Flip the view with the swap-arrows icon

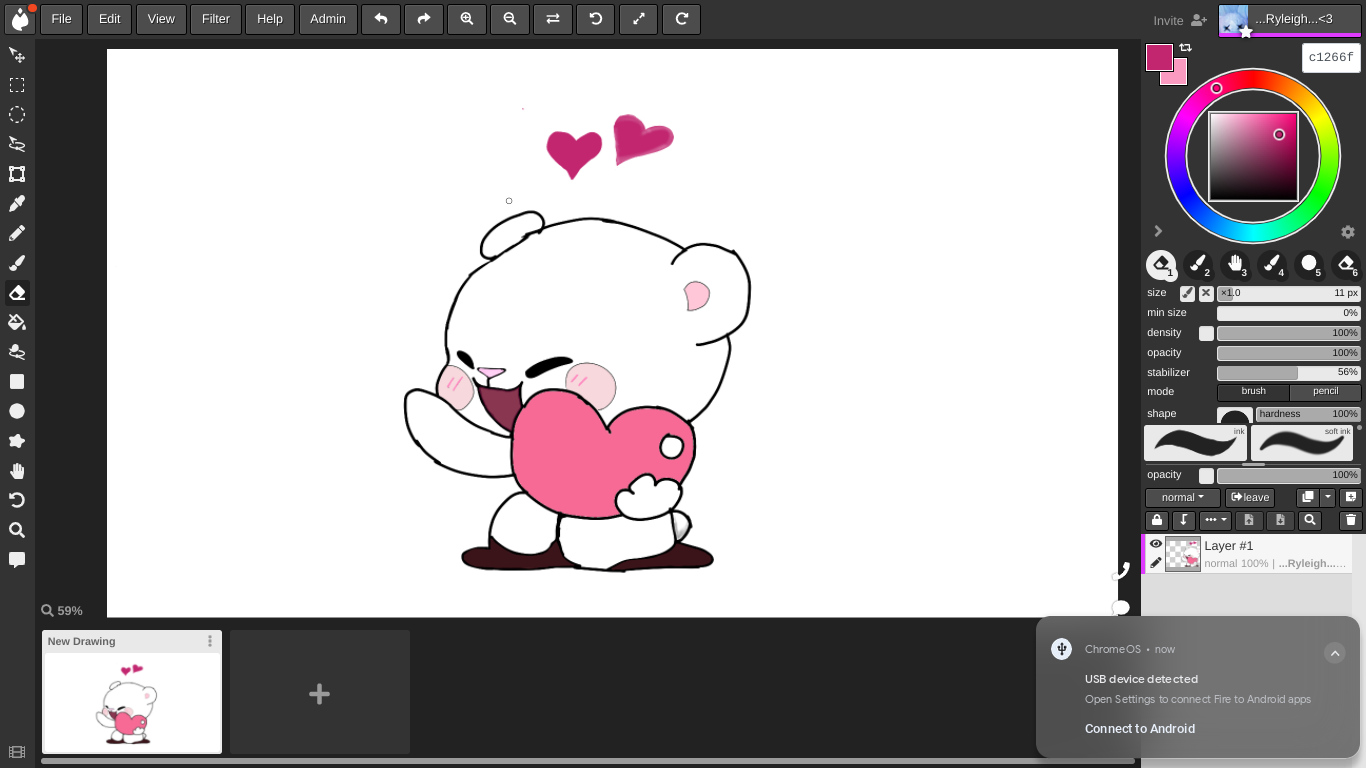(x=553, y=19)
